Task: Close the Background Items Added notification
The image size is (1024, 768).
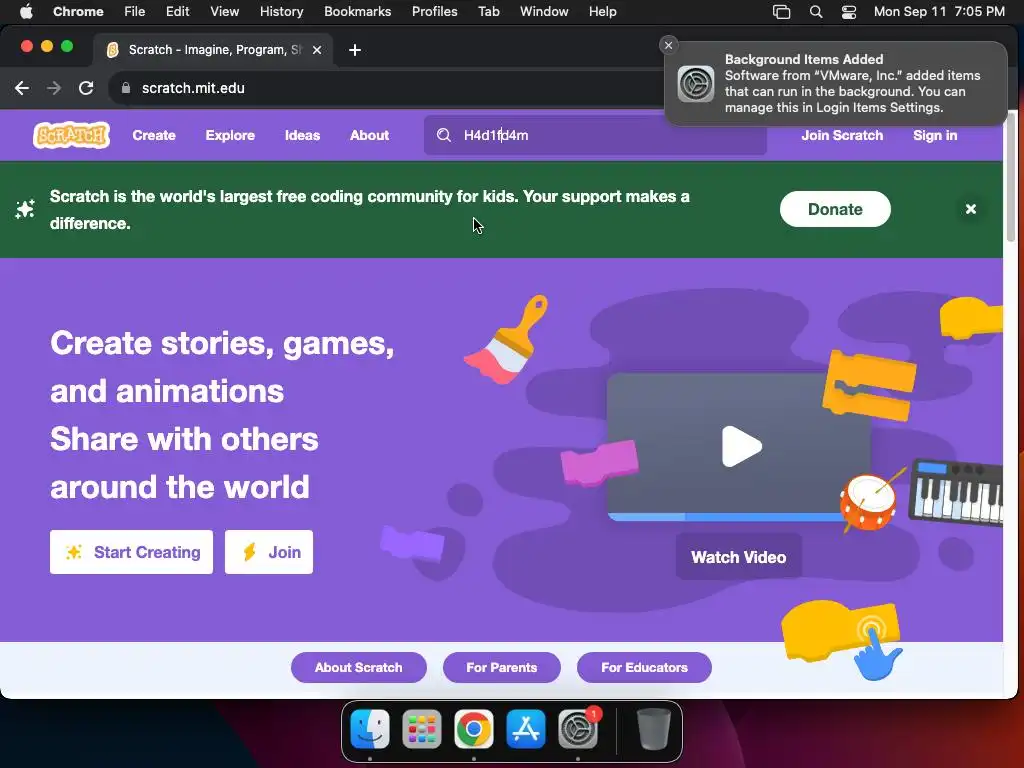Action: pos(668,45)
